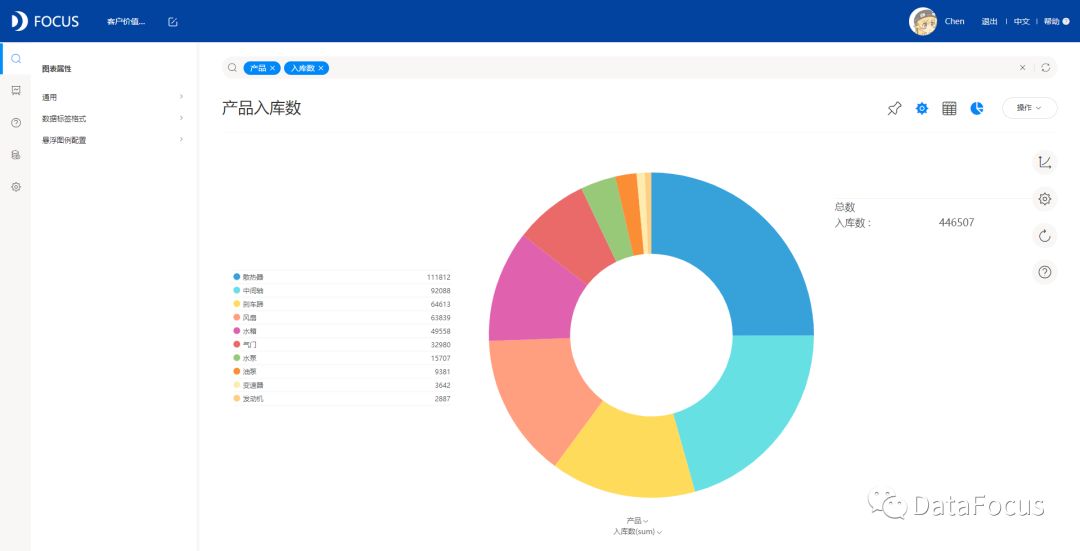Image resolution: width=1080 pixels, height=551 pixels.
Task: Click the 图表属性 panel heading
Action: [x=56, y=69]
